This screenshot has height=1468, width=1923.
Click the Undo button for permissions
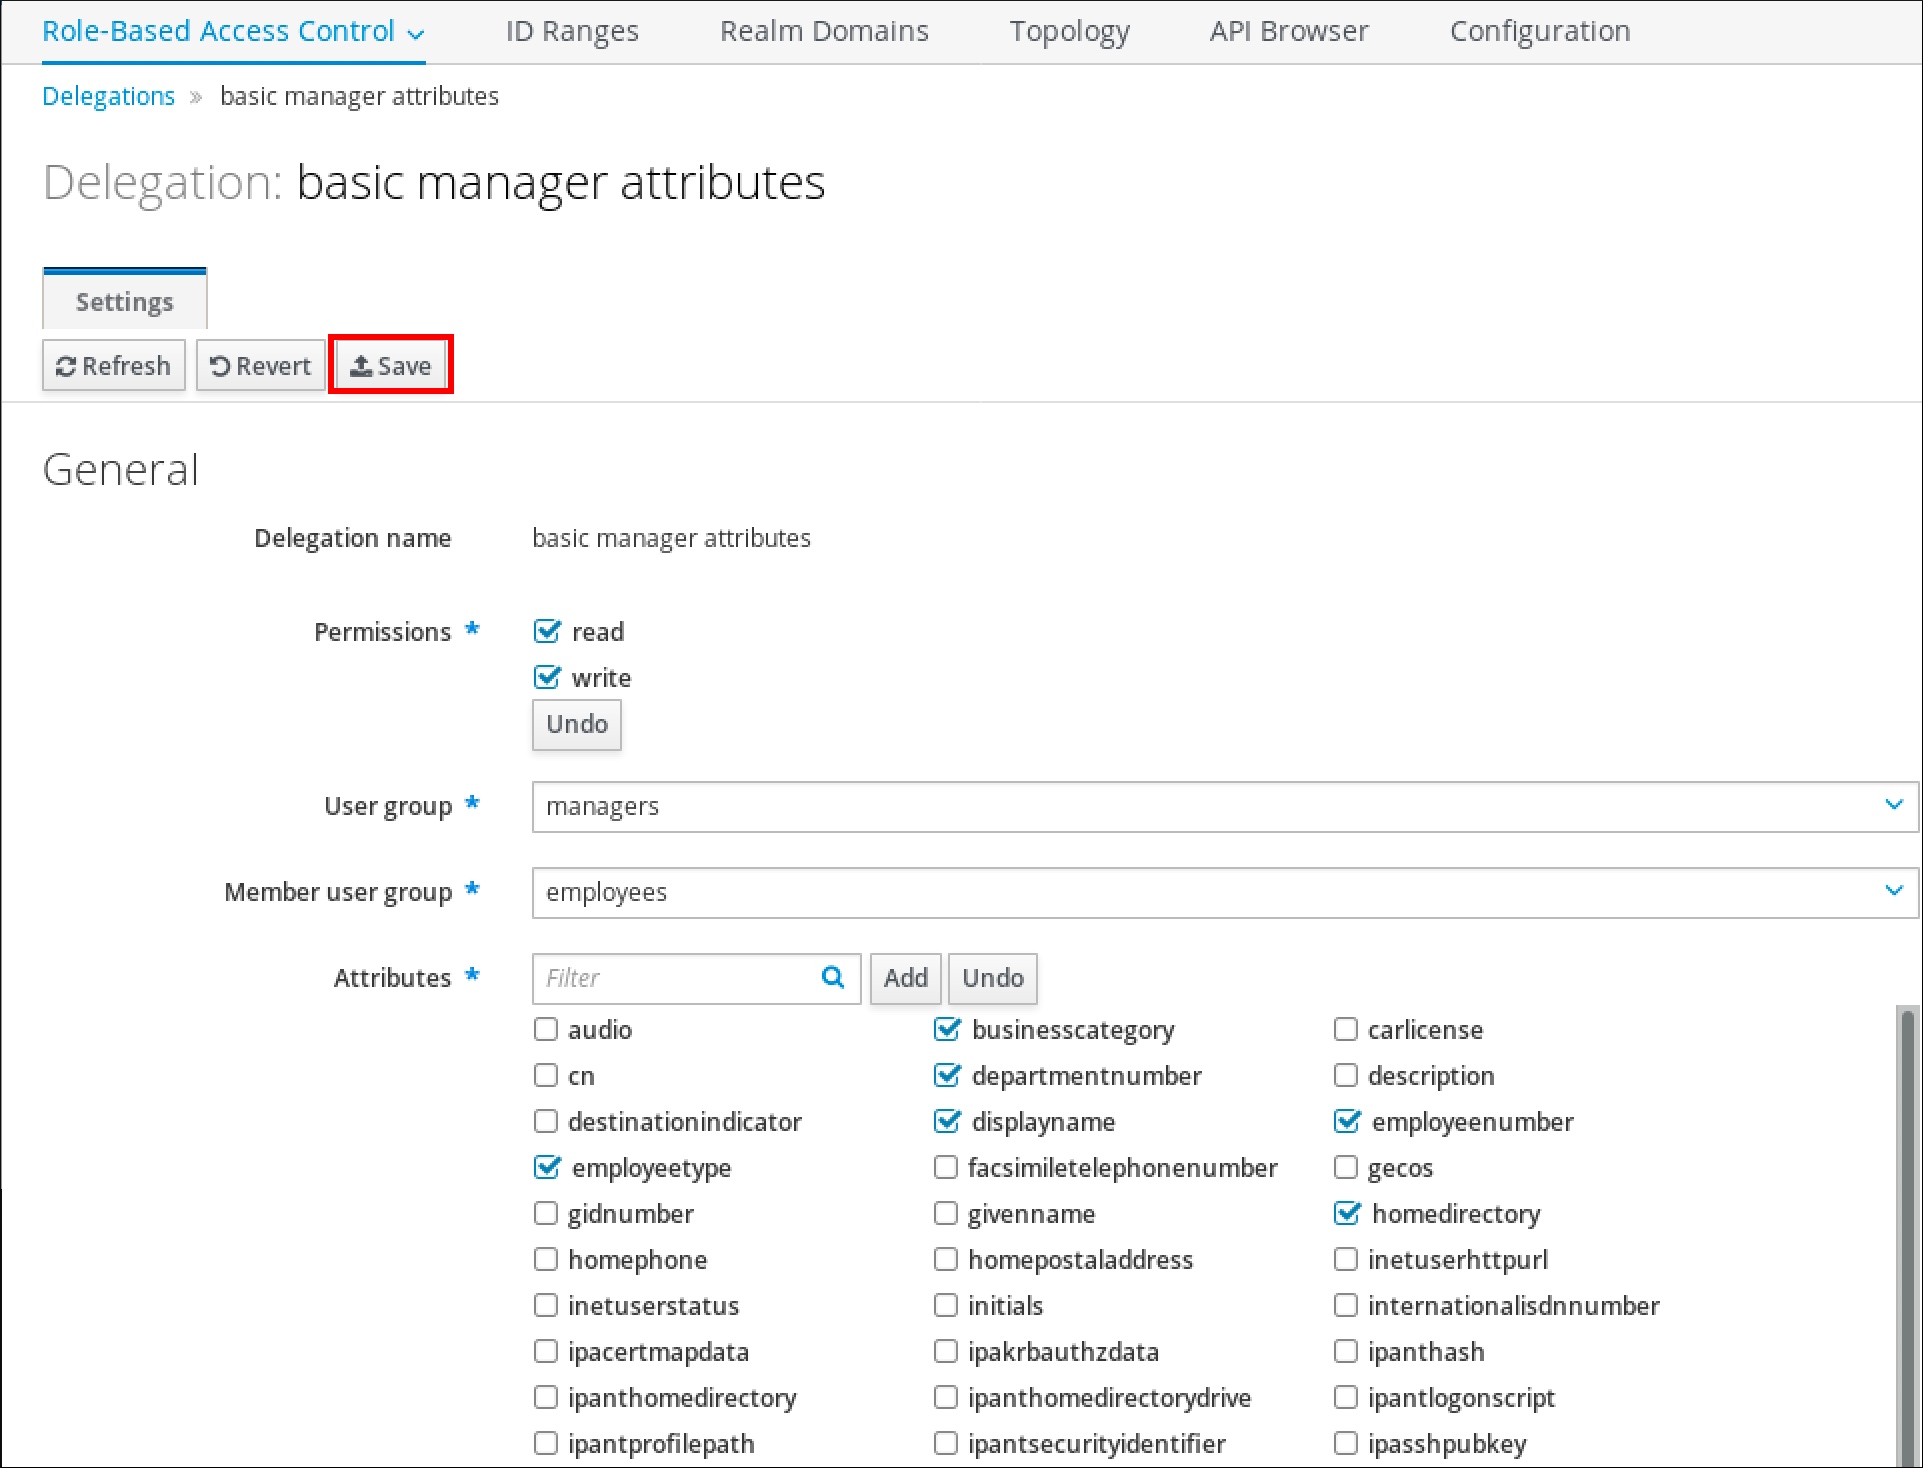pyautogui.click(x=580, y=723)
